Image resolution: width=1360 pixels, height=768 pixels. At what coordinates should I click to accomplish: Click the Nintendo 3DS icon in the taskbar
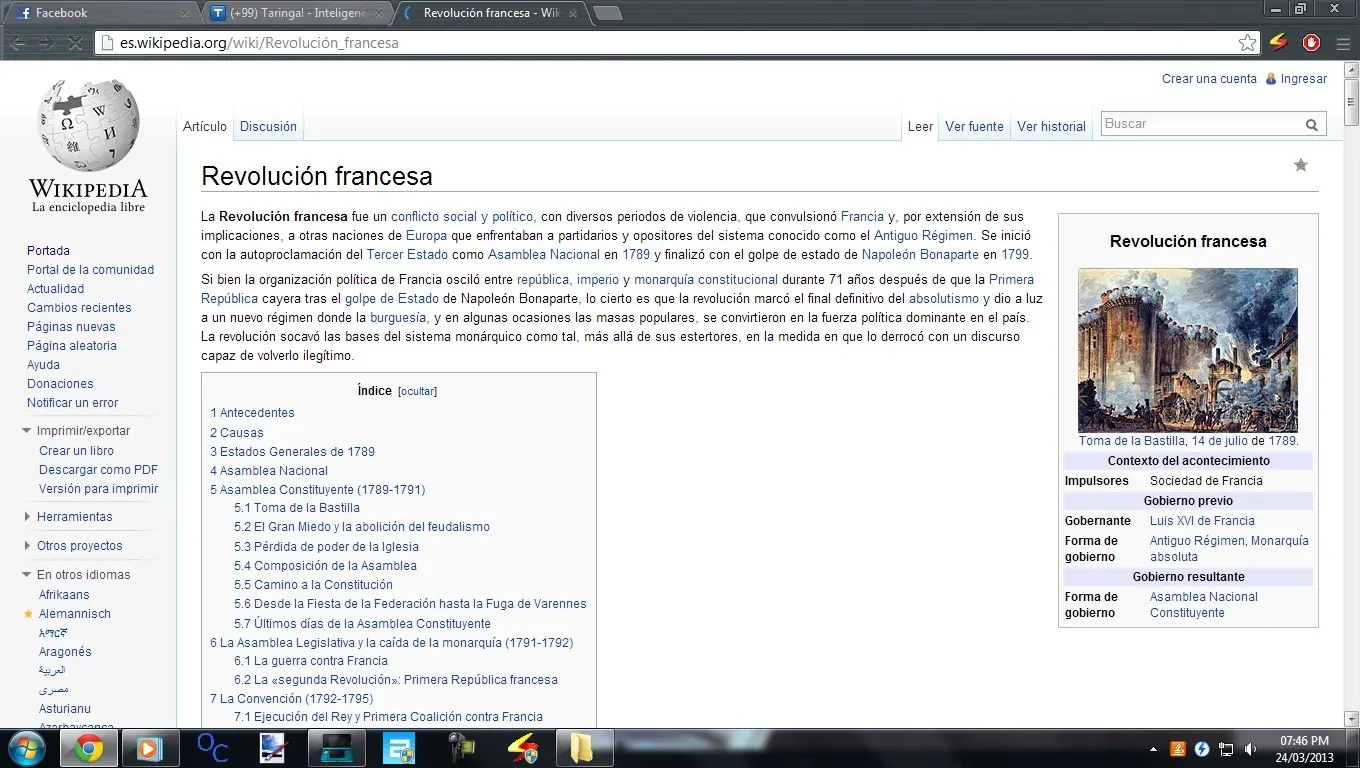[336, 748]
